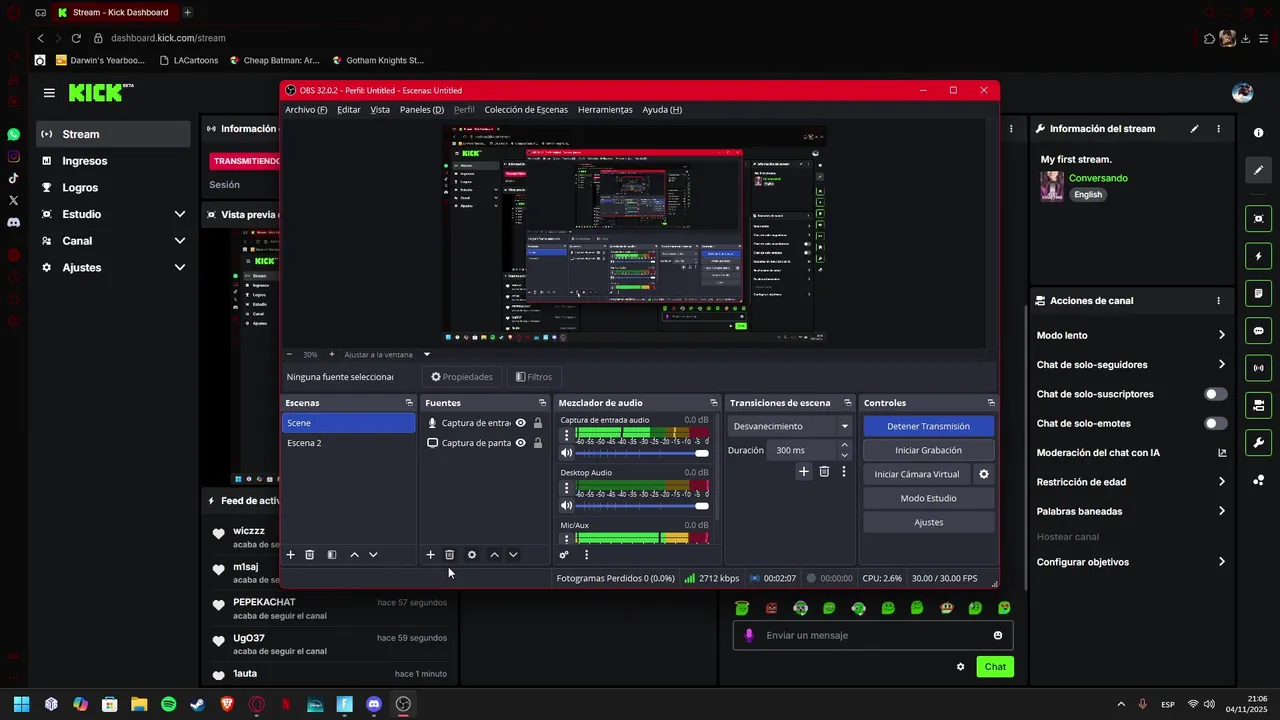The height and width of the screenshot is (720, 1280).
Task: Open chat settings gear next to Chat button
Action: (x=961, y=667)
